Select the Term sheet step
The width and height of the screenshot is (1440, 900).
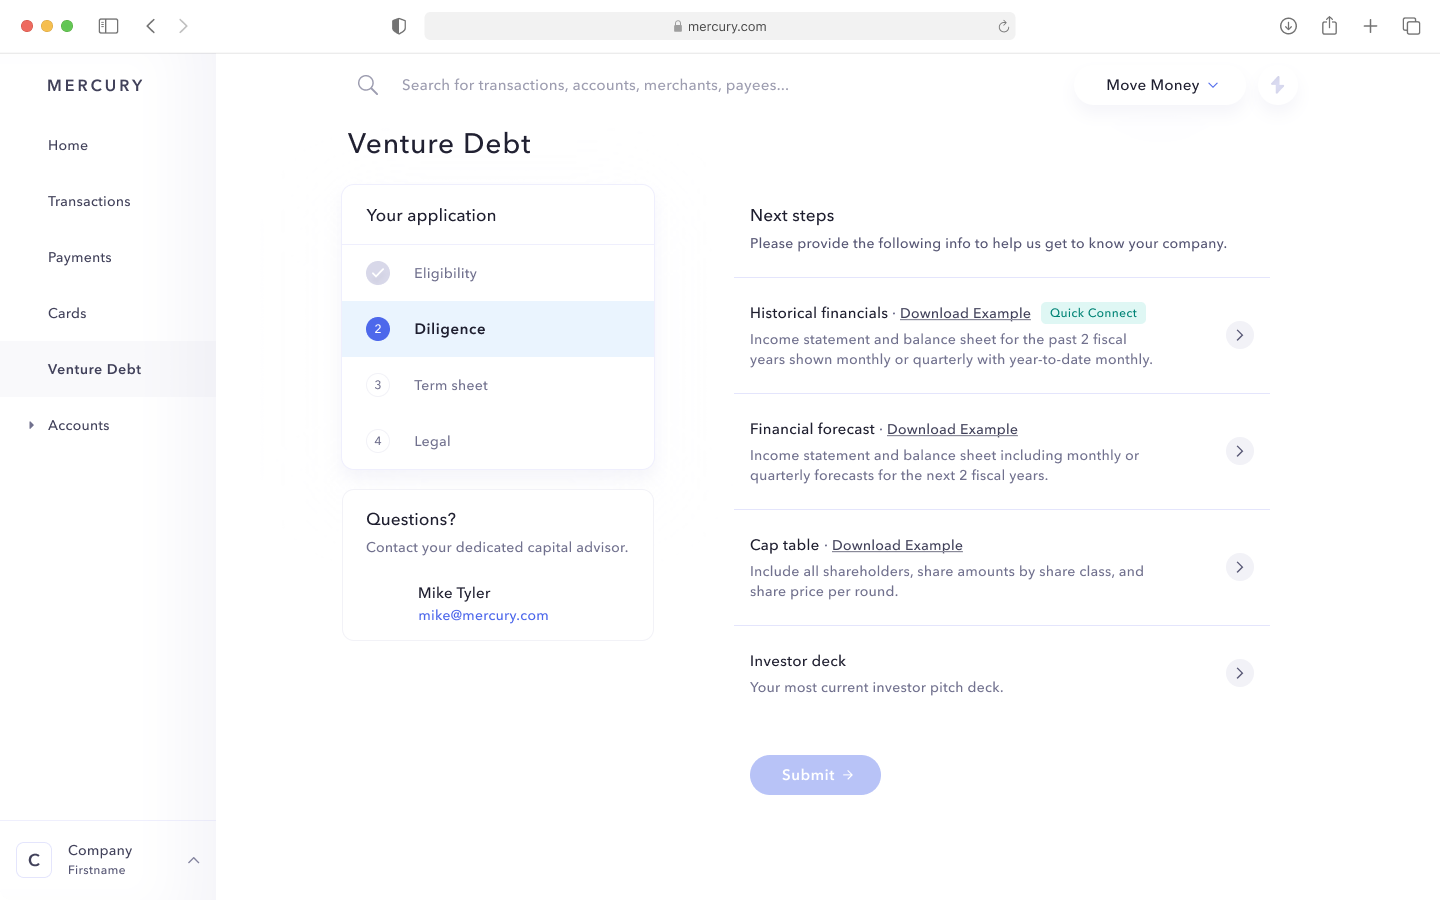(x=498, y=385)
